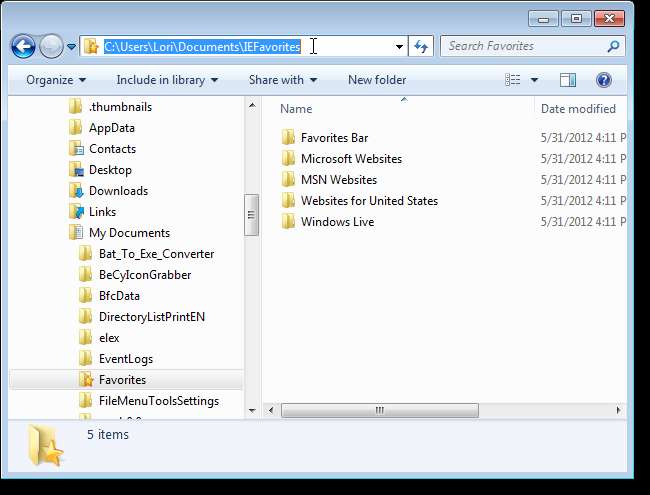Click the Refresh button beside address bar
650x495 pixels.
(421, 46)
